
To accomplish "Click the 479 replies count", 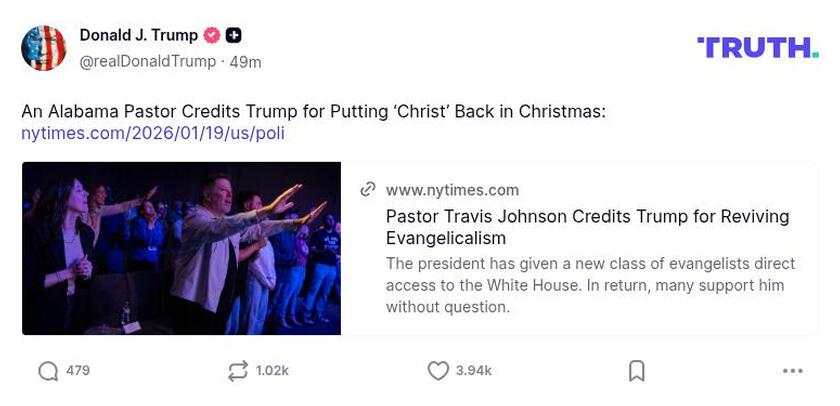I will tap(78, 371).
